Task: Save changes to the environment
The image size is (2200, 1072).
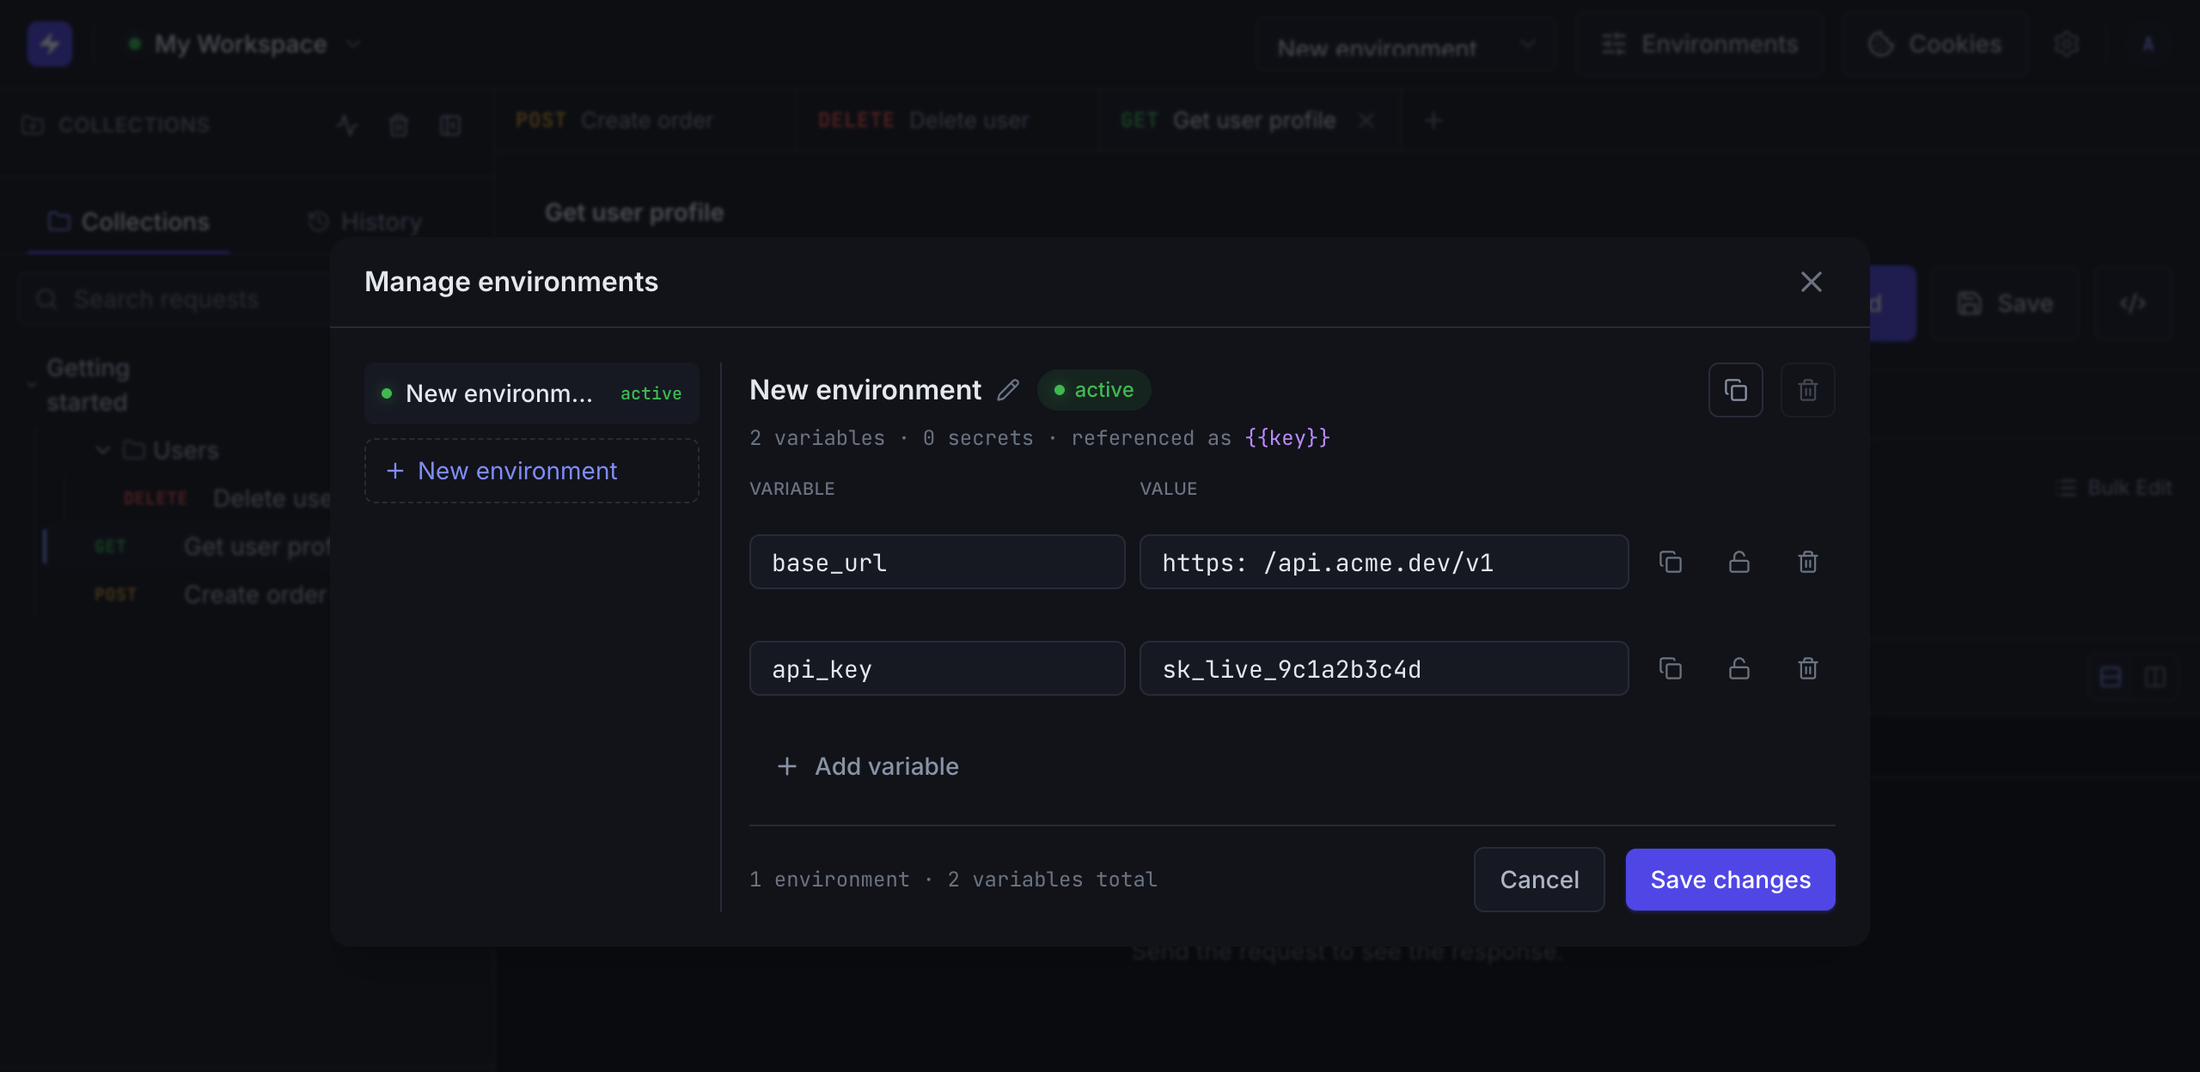Action: point(1730,880)
